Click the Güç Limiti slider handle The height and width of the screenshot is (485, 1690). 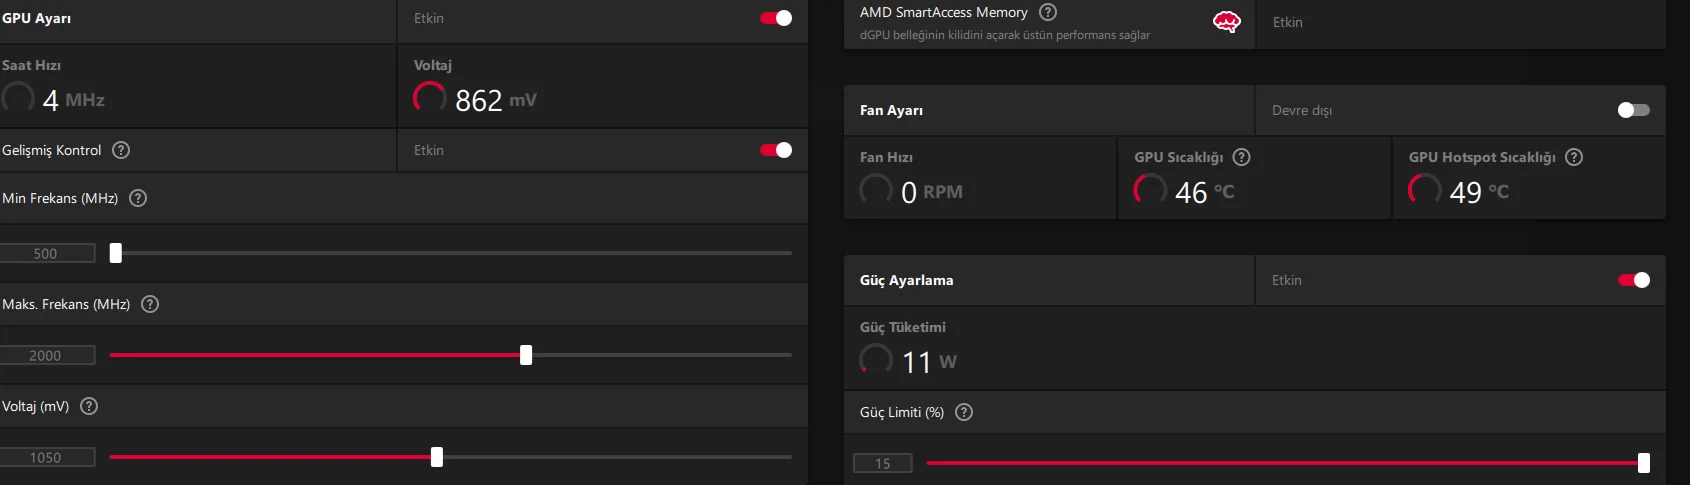coord(1644,463)
